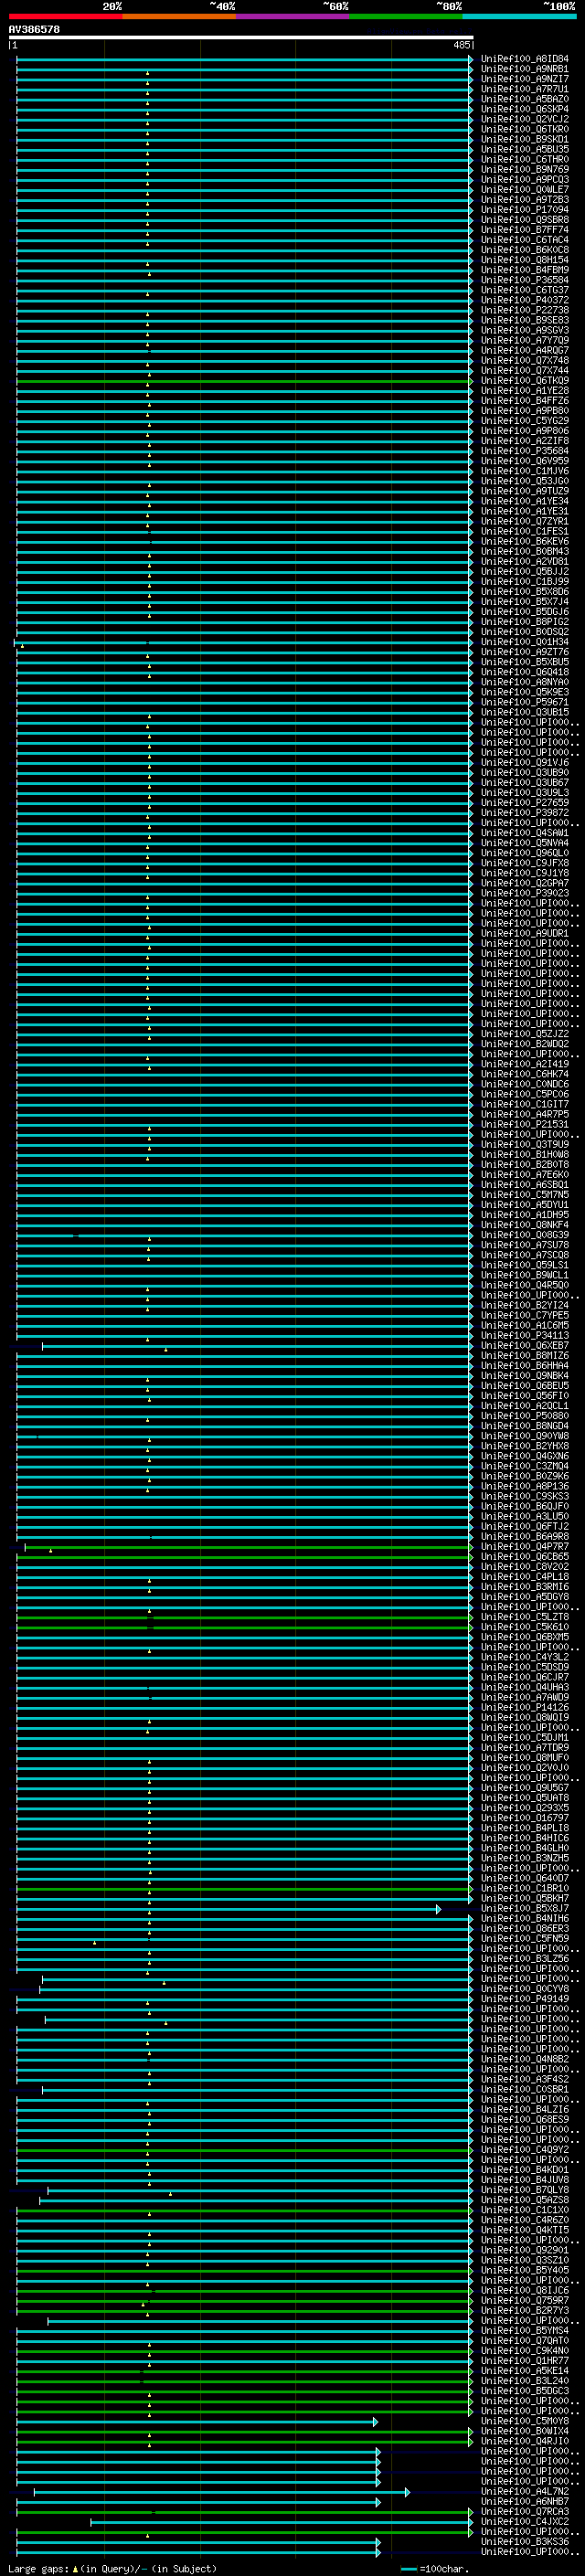Screen dimensions: 585x2576
Task: Open hit UniRef100_Q2VCJ2
Action: point(525,119)
